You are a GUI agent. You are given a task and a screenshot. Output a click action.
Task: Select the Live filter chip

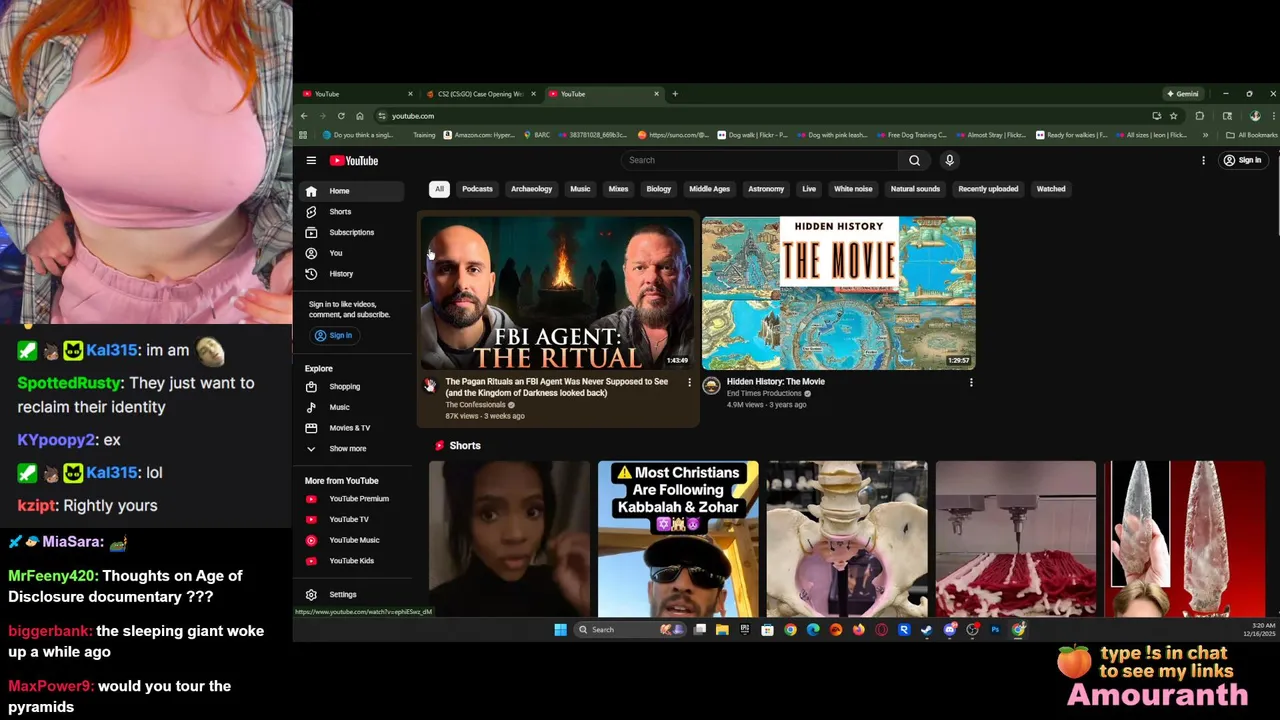point(809,189)
